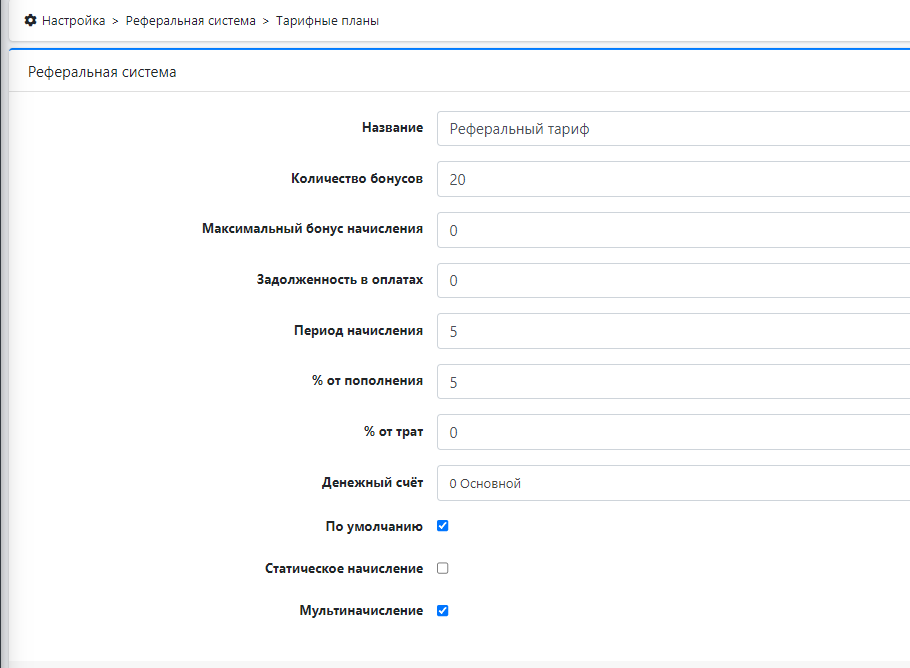This screenshot has width=910, height=668.
Task: Click the Денежный счёт label
Action: [x=372, y=482]
